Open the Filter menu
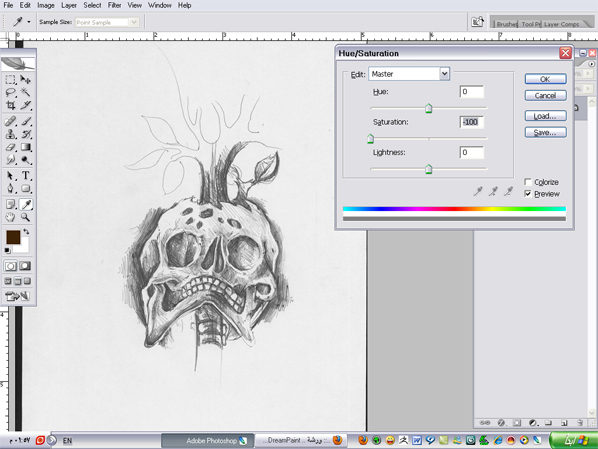The height and width of the screenshot is (449, 598). pyautogui.click(x=114, y=5)
